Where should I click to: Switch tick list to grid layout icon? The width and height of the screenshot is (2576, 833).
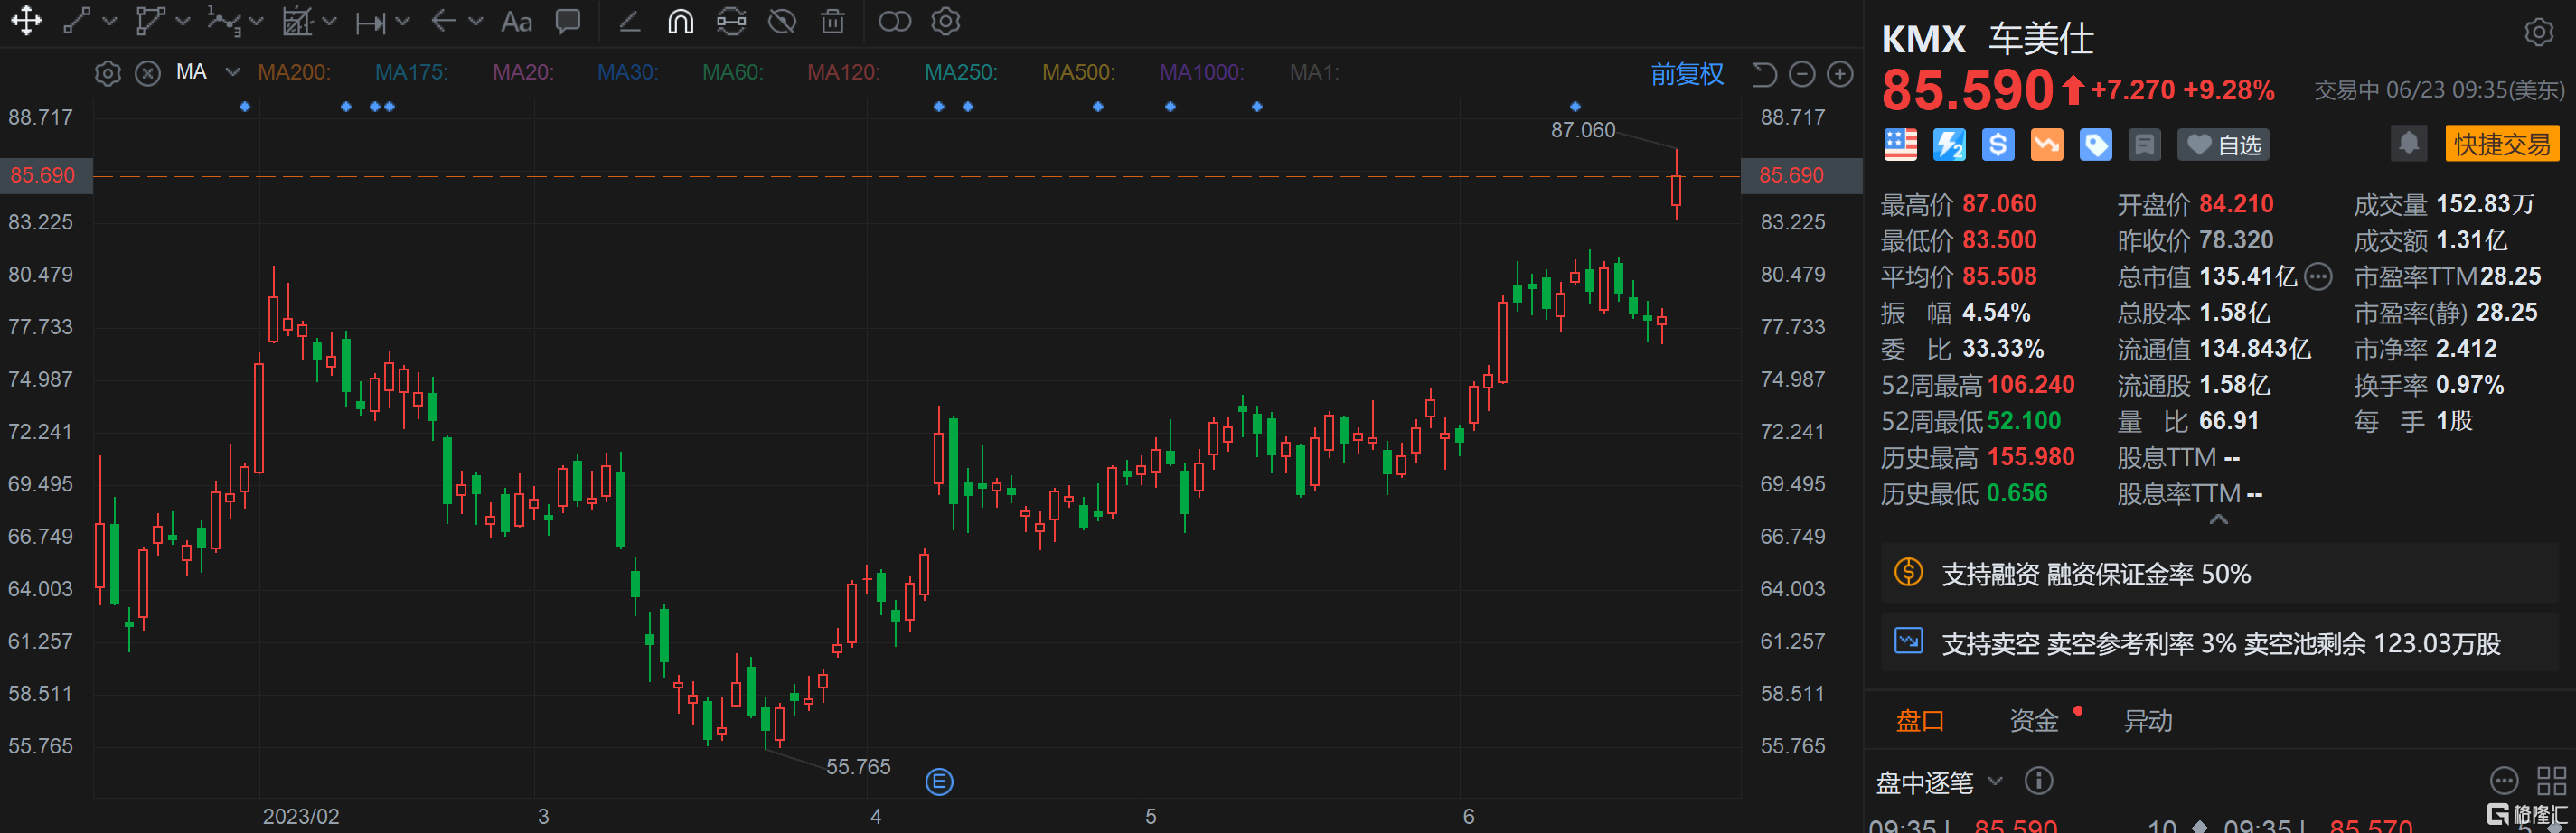tap(2551, 780)
